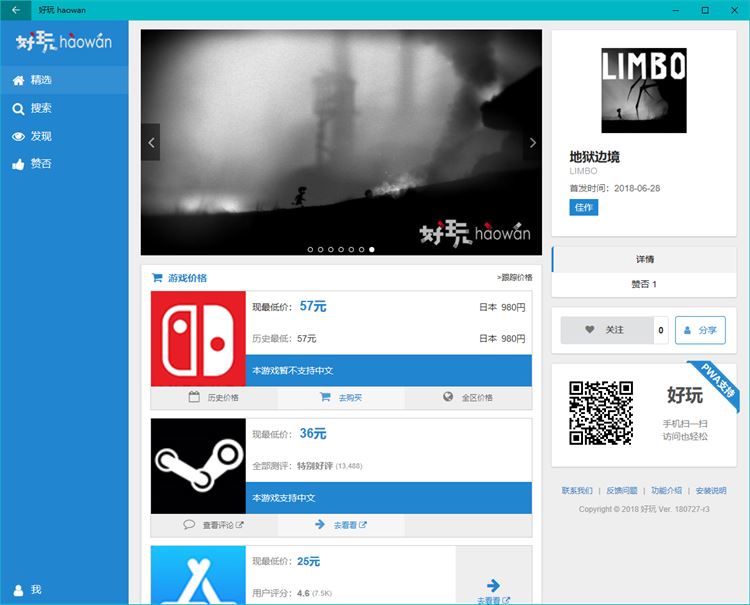Open 查看评论 under the Steam price
This screenshot has height=605, width=750.
point(214,525)
